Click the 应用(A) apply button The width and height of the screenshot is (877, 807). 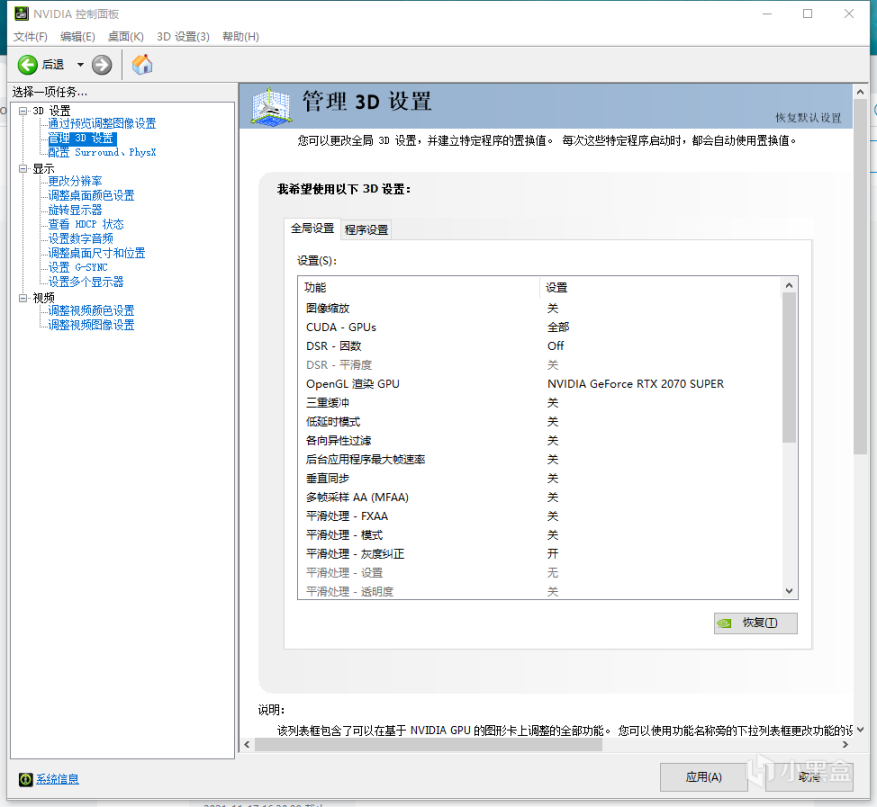[704, 777]
